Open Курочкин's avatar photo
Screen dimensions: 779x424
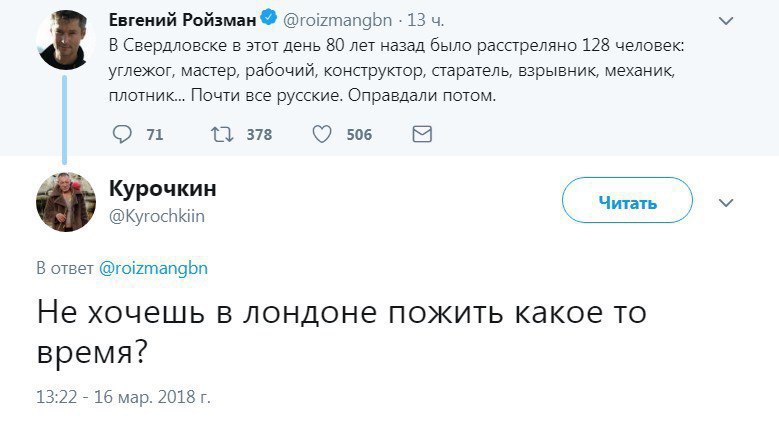pos(66,200)
